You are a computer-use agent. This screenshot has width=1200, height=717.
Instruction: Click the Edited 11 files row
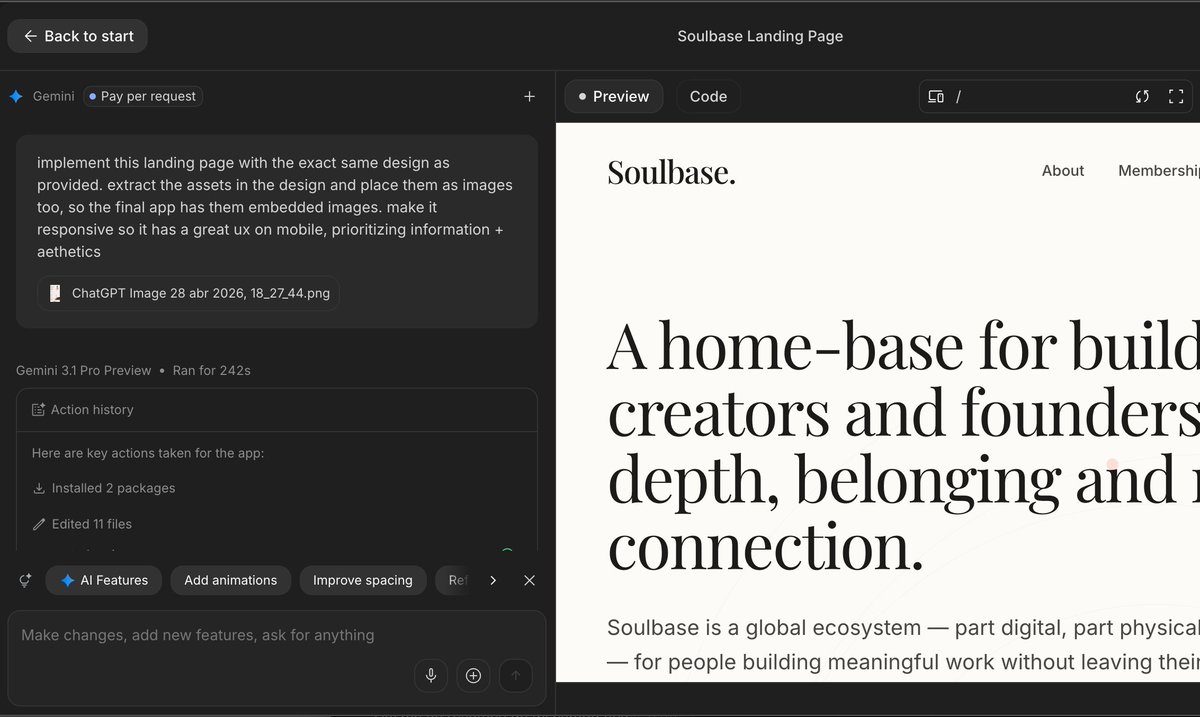coord(82,524)
